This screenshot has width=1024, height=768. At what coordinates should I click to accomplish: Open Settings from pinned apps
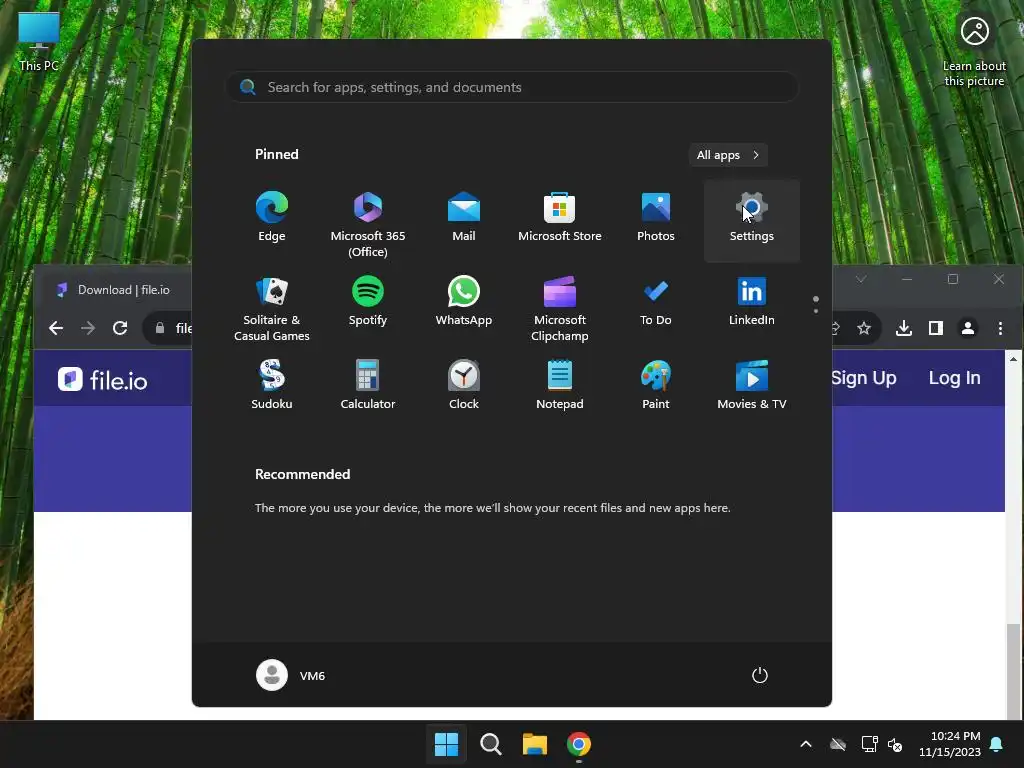tap(752, 219)
